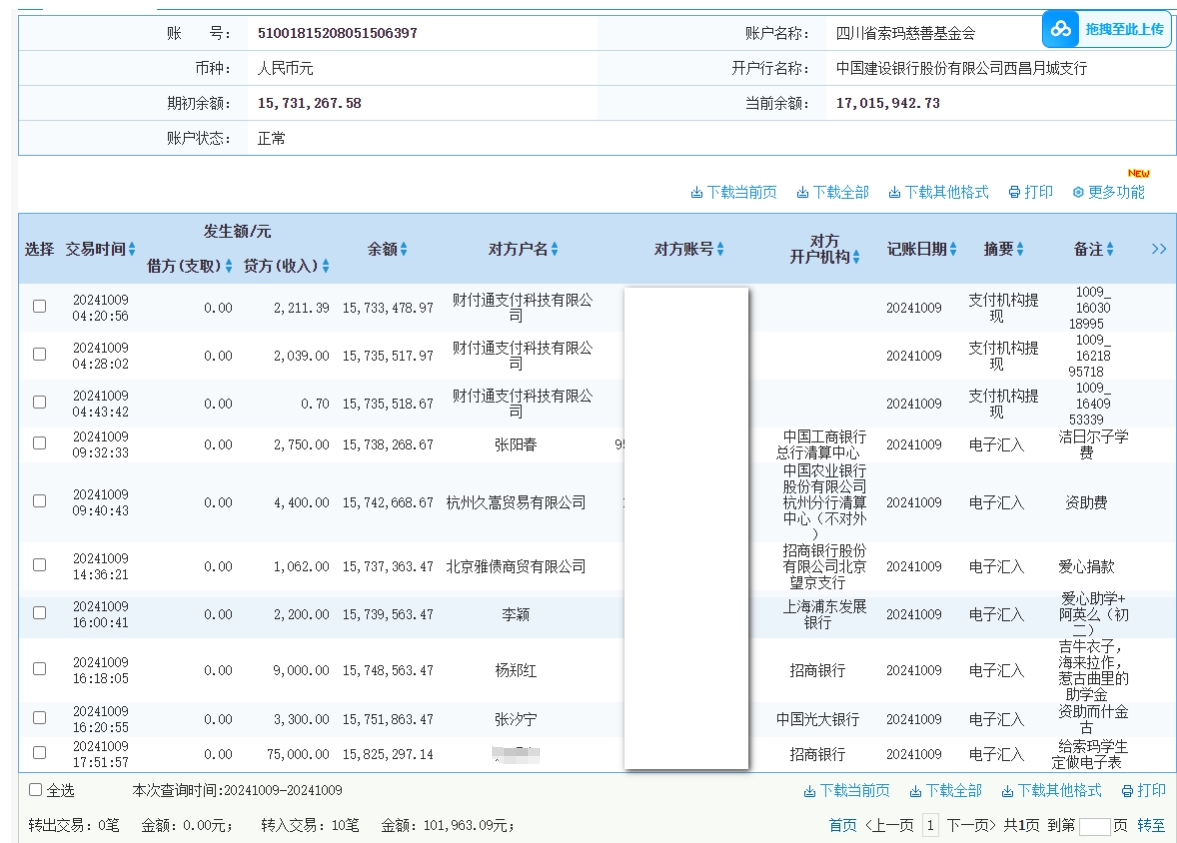Click the 75,000.00 credit amount cell

click(298, 754)
